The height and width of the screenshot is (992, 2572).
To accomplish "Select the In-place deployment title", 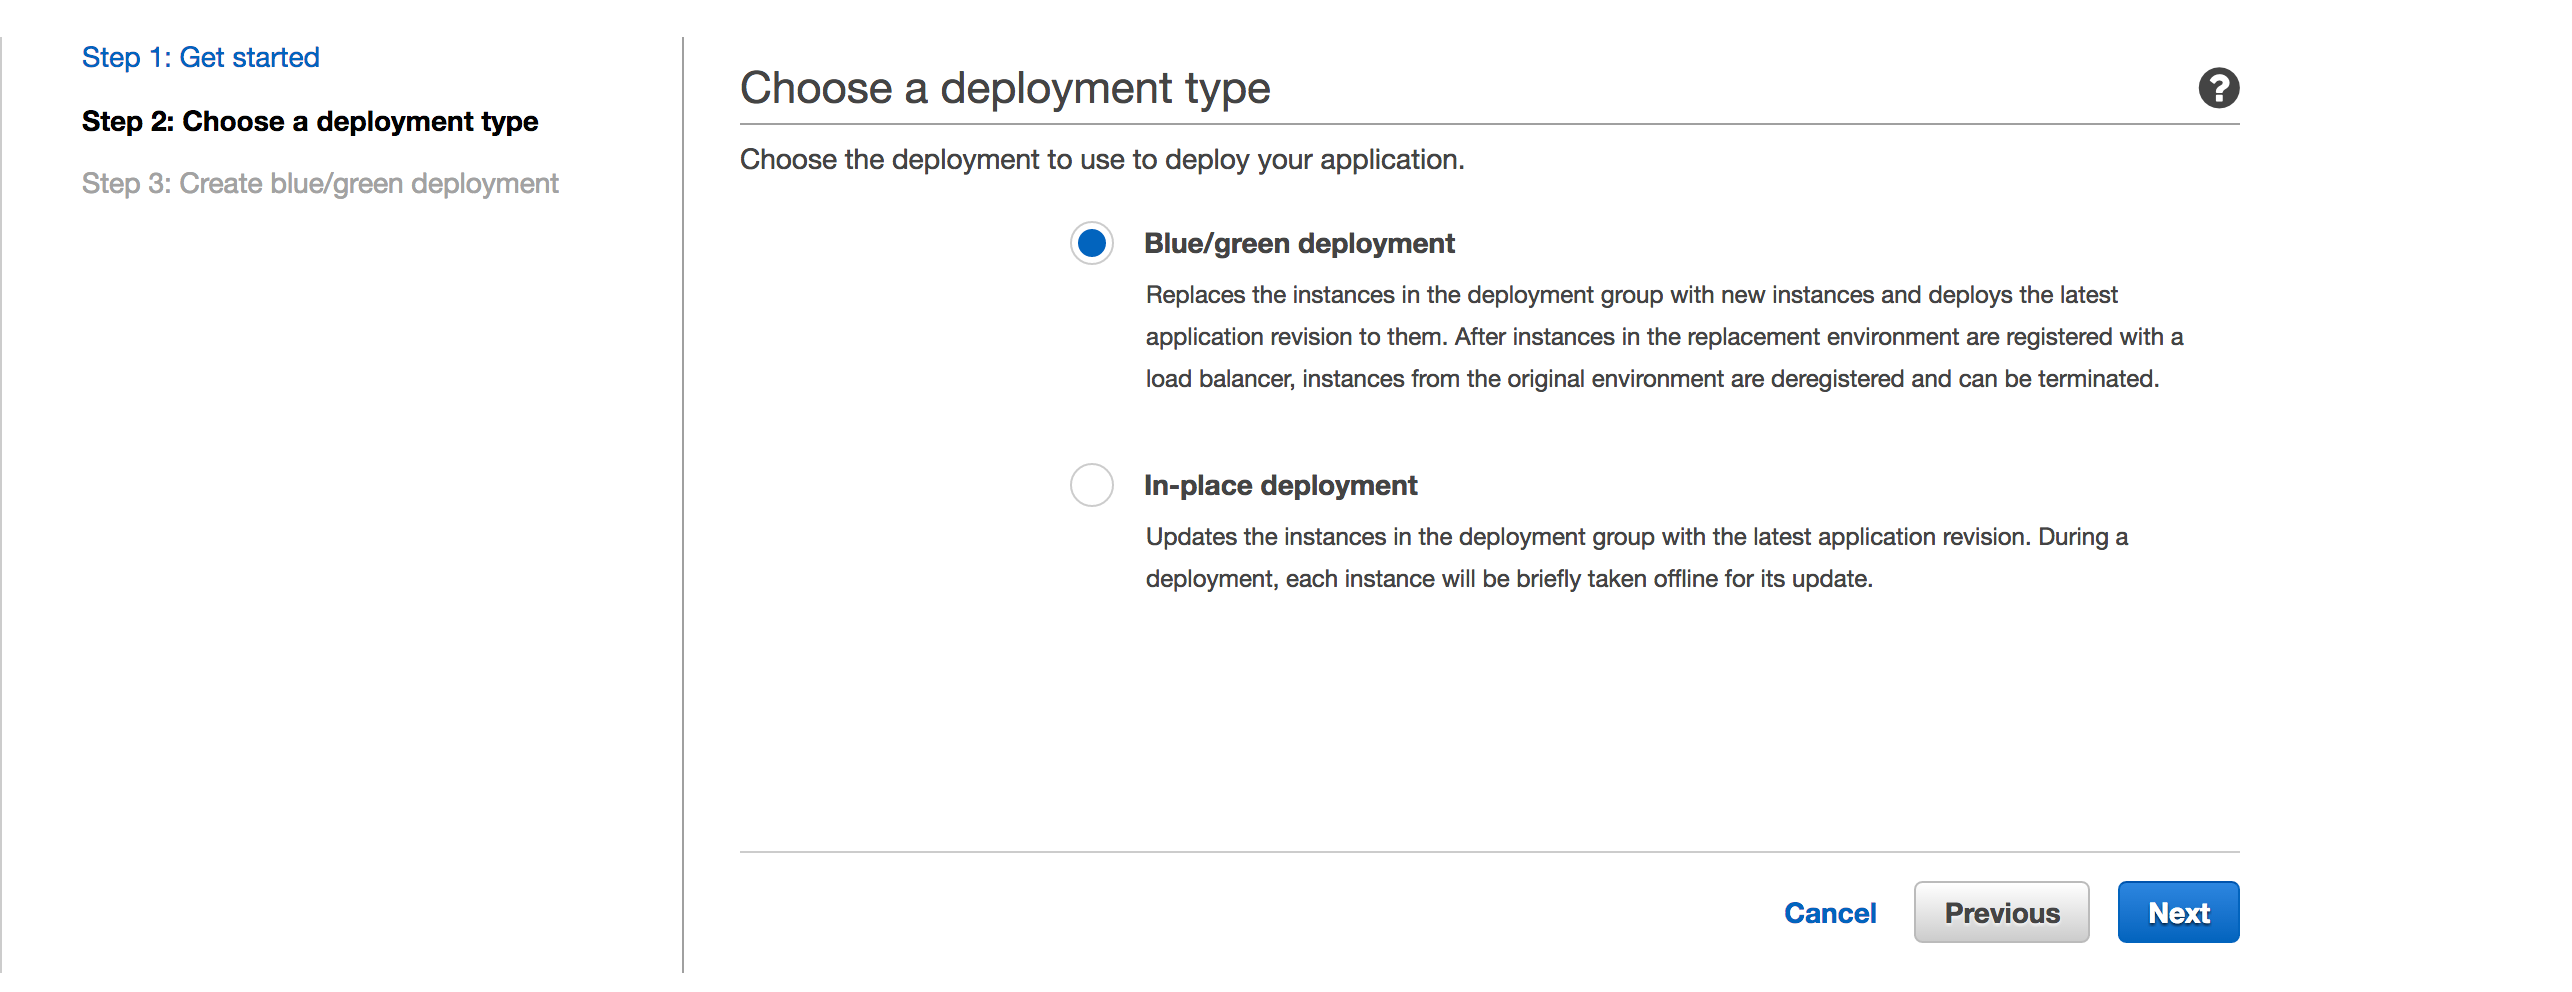I will pyautogui.click(x=1279, y=485).
